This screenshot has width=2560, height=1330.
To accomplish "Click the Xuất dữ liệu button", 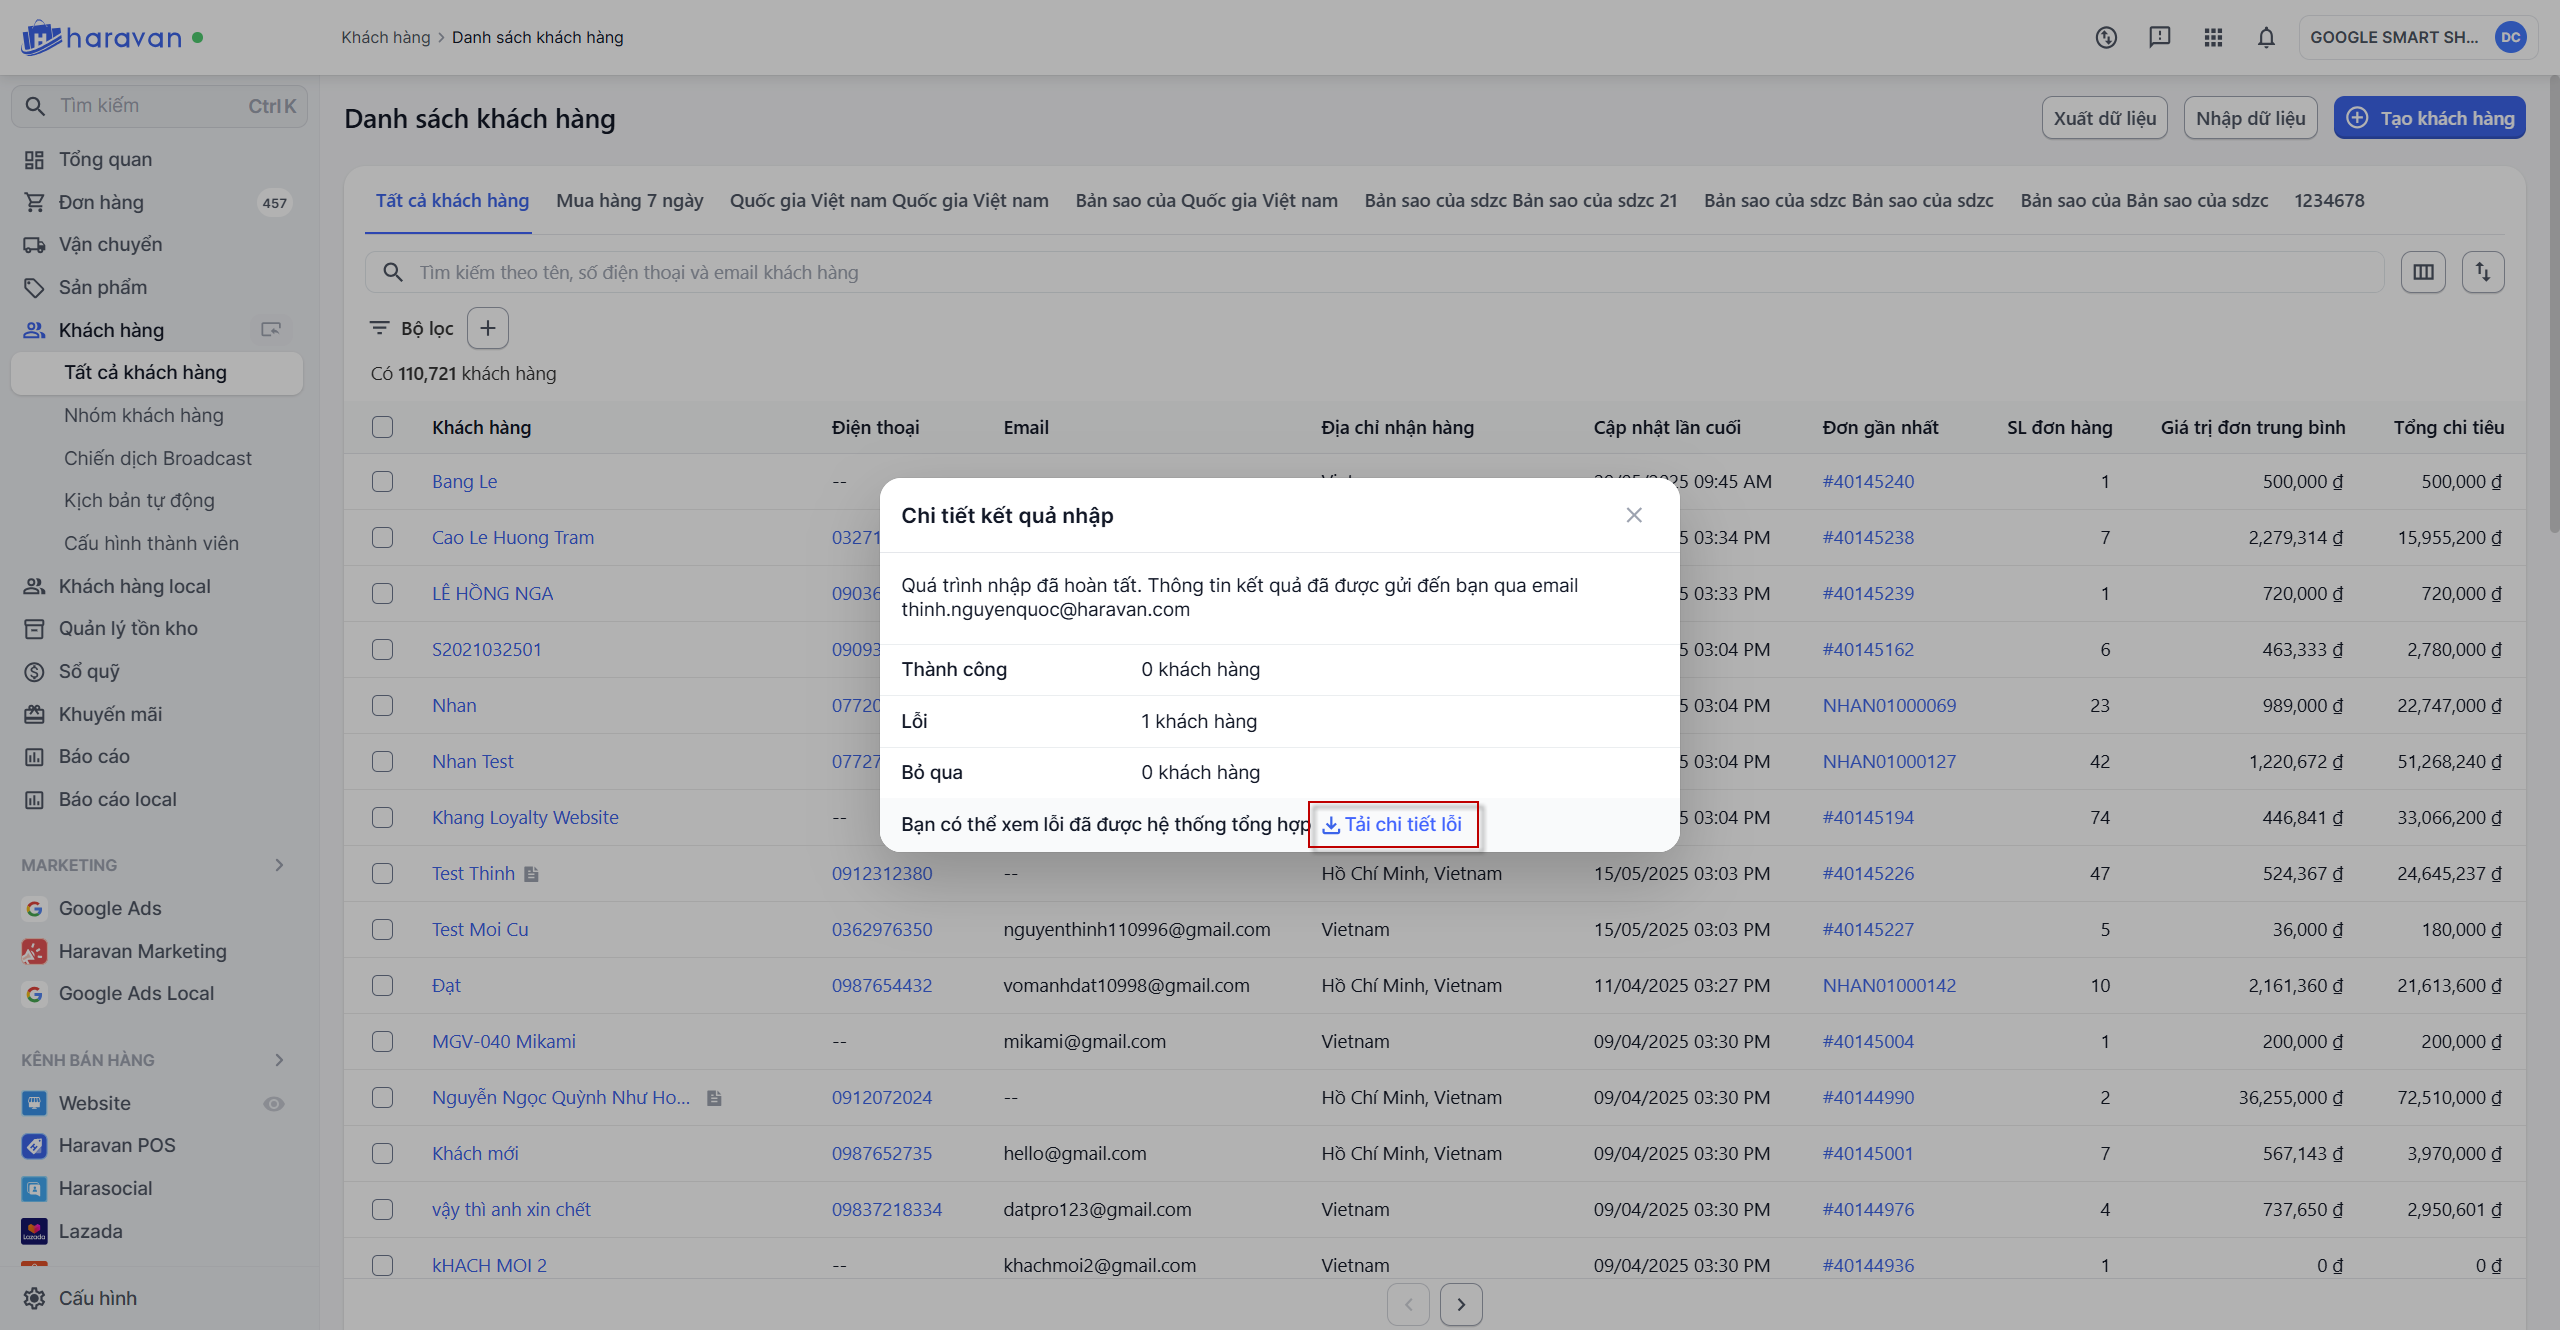I will tap(2104, 118).
